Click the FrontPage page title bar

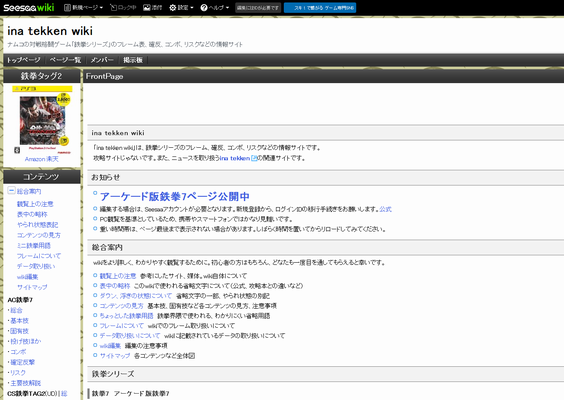323,76
